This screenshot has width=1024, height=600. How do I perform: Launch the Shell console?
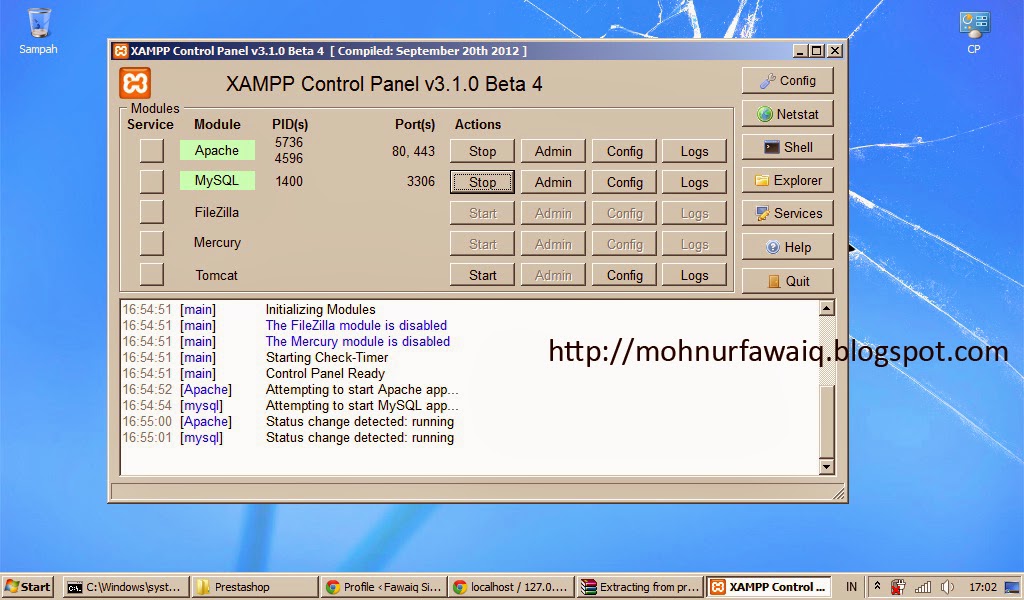[x=788, y=148]
